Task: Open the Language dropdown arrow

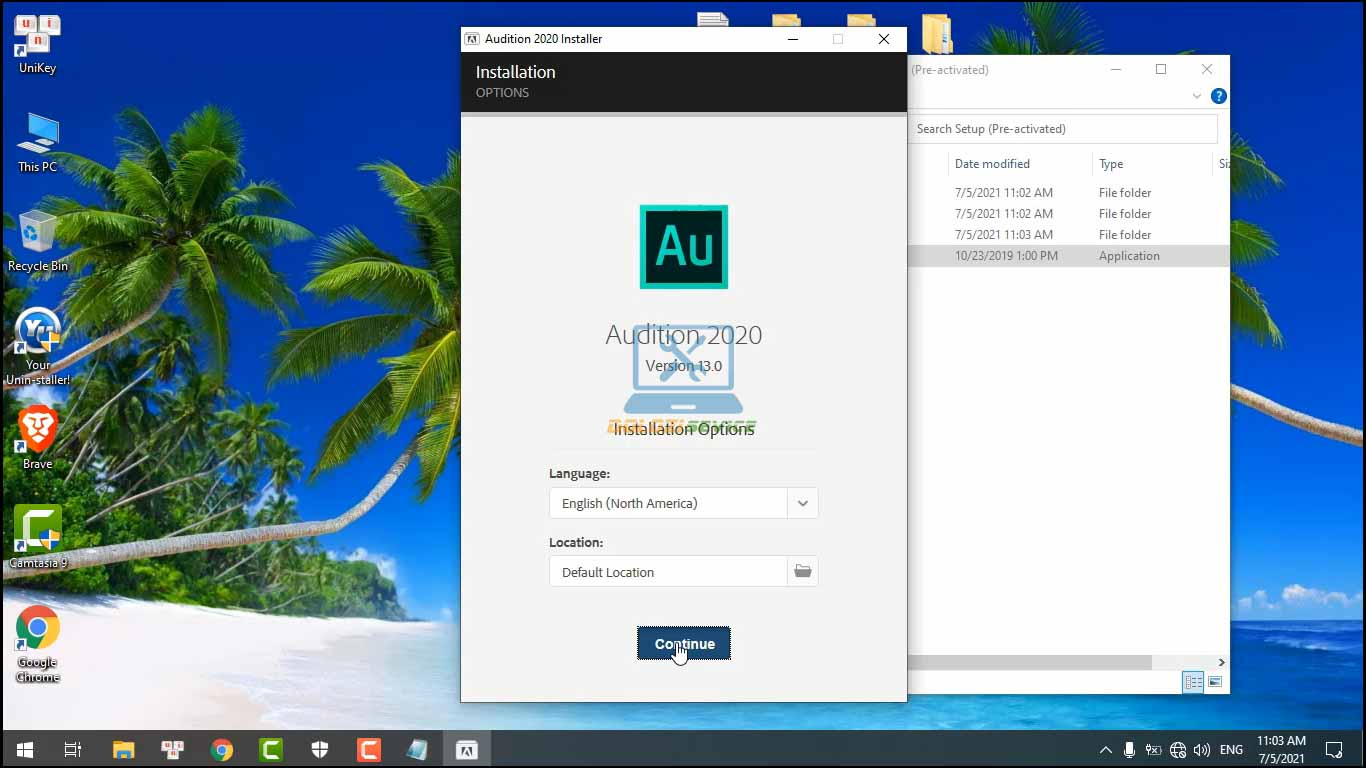Action: click(x=802, y=503)
